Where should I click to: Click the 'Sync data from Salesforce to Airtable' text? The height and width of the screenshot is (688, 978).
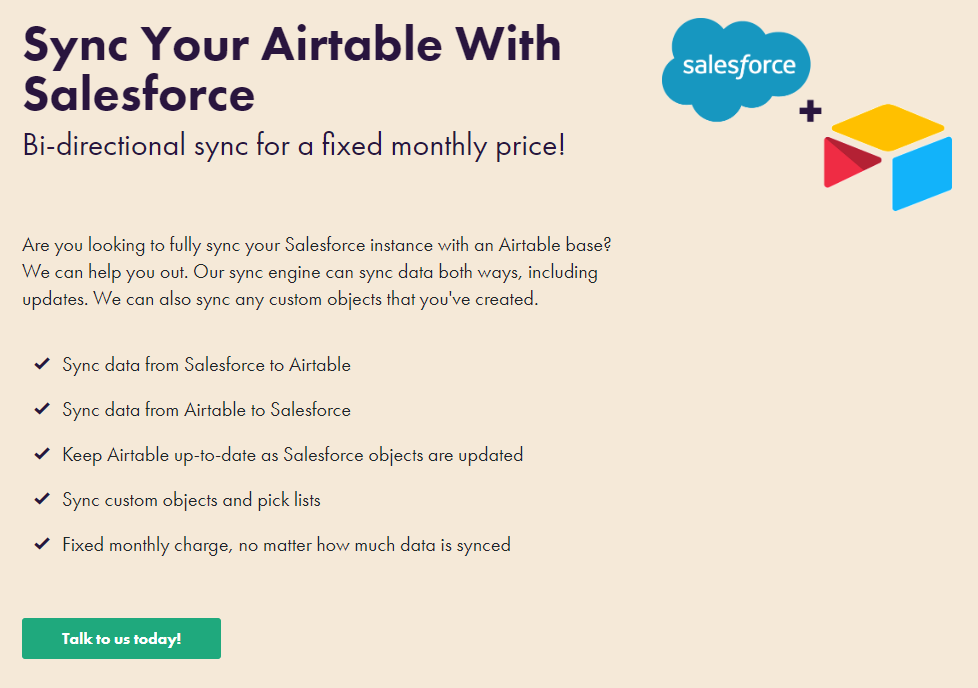pyautogui.click(x=206, y=365)
